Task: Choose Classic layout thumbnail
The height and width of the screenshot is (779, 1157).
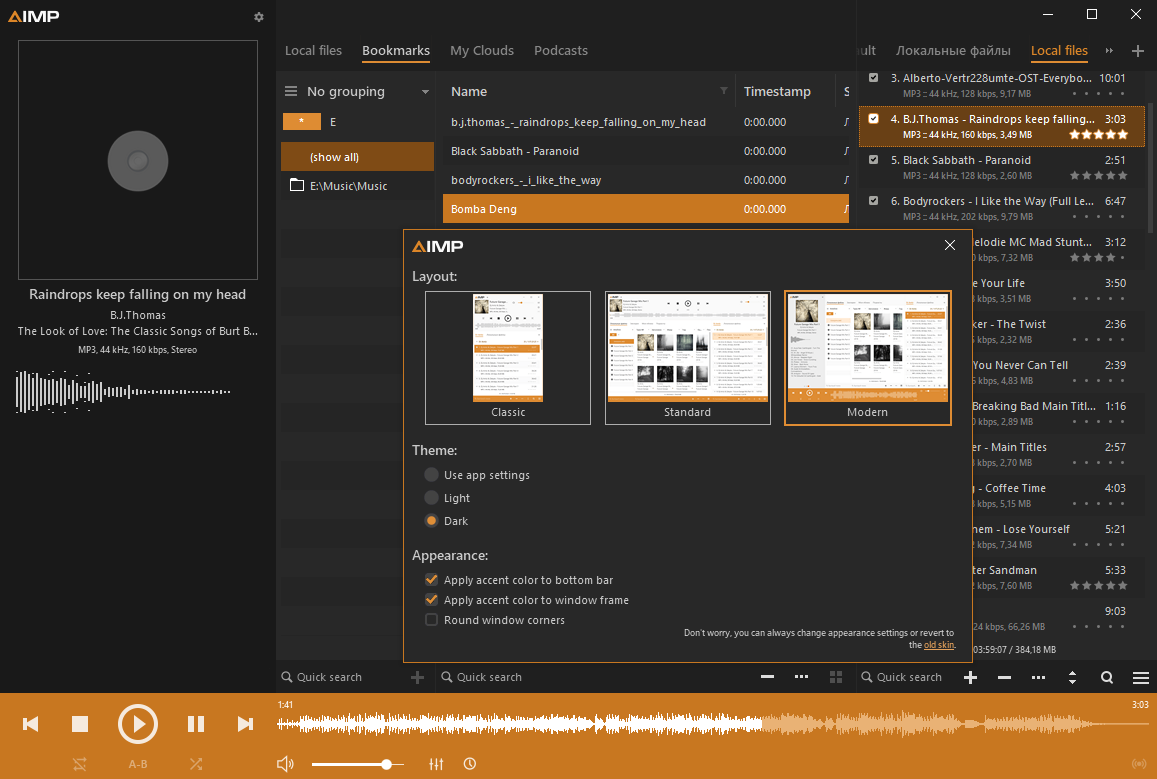Action: (x=508, y=358)
